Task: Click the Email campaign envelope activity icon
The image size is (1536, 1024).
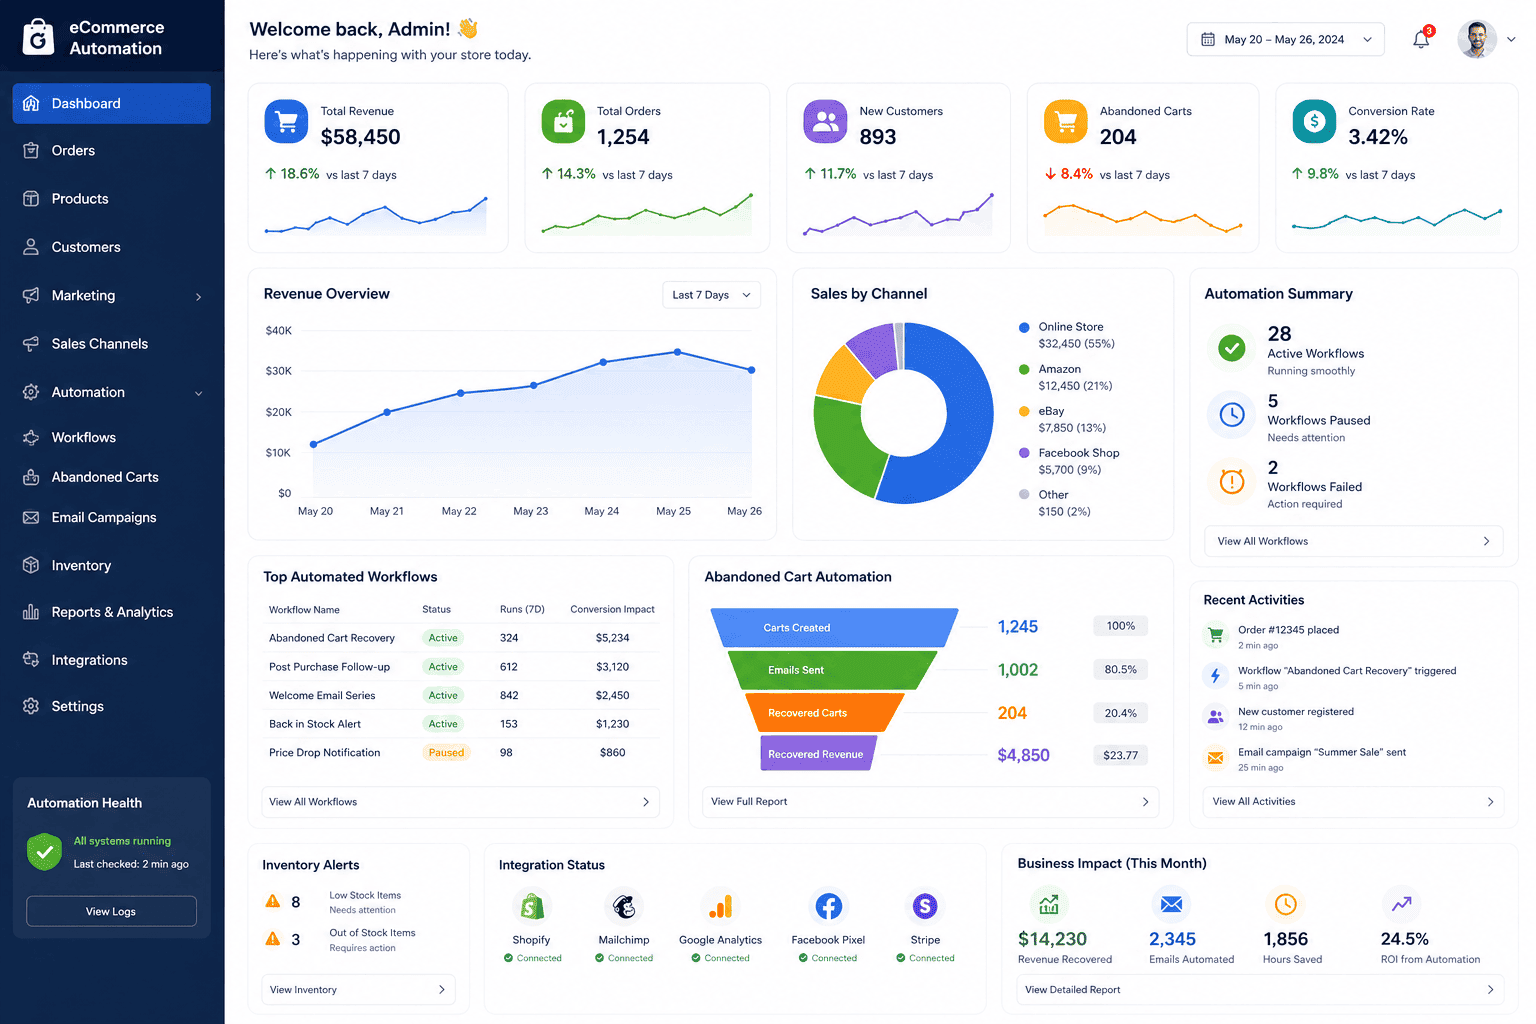Action: click(x=1216, y=758)
